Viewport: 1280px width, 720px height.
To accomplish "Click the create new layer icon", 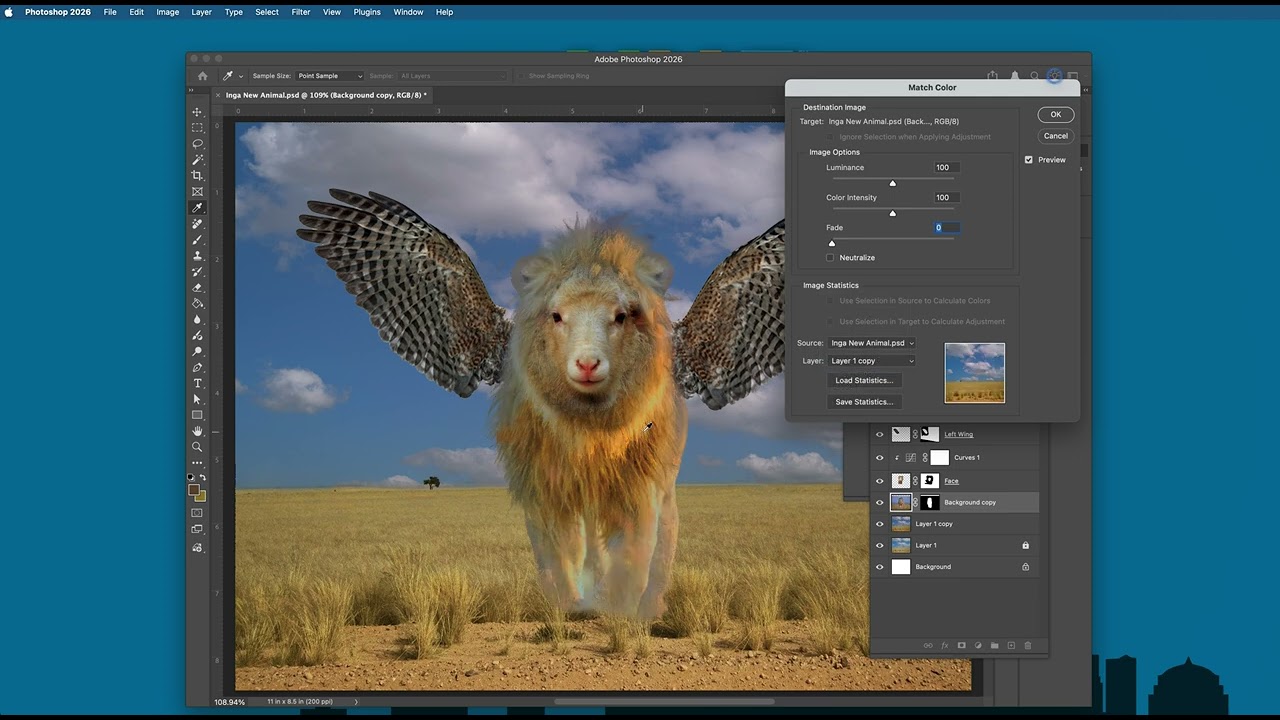I will coord(1011,646).
